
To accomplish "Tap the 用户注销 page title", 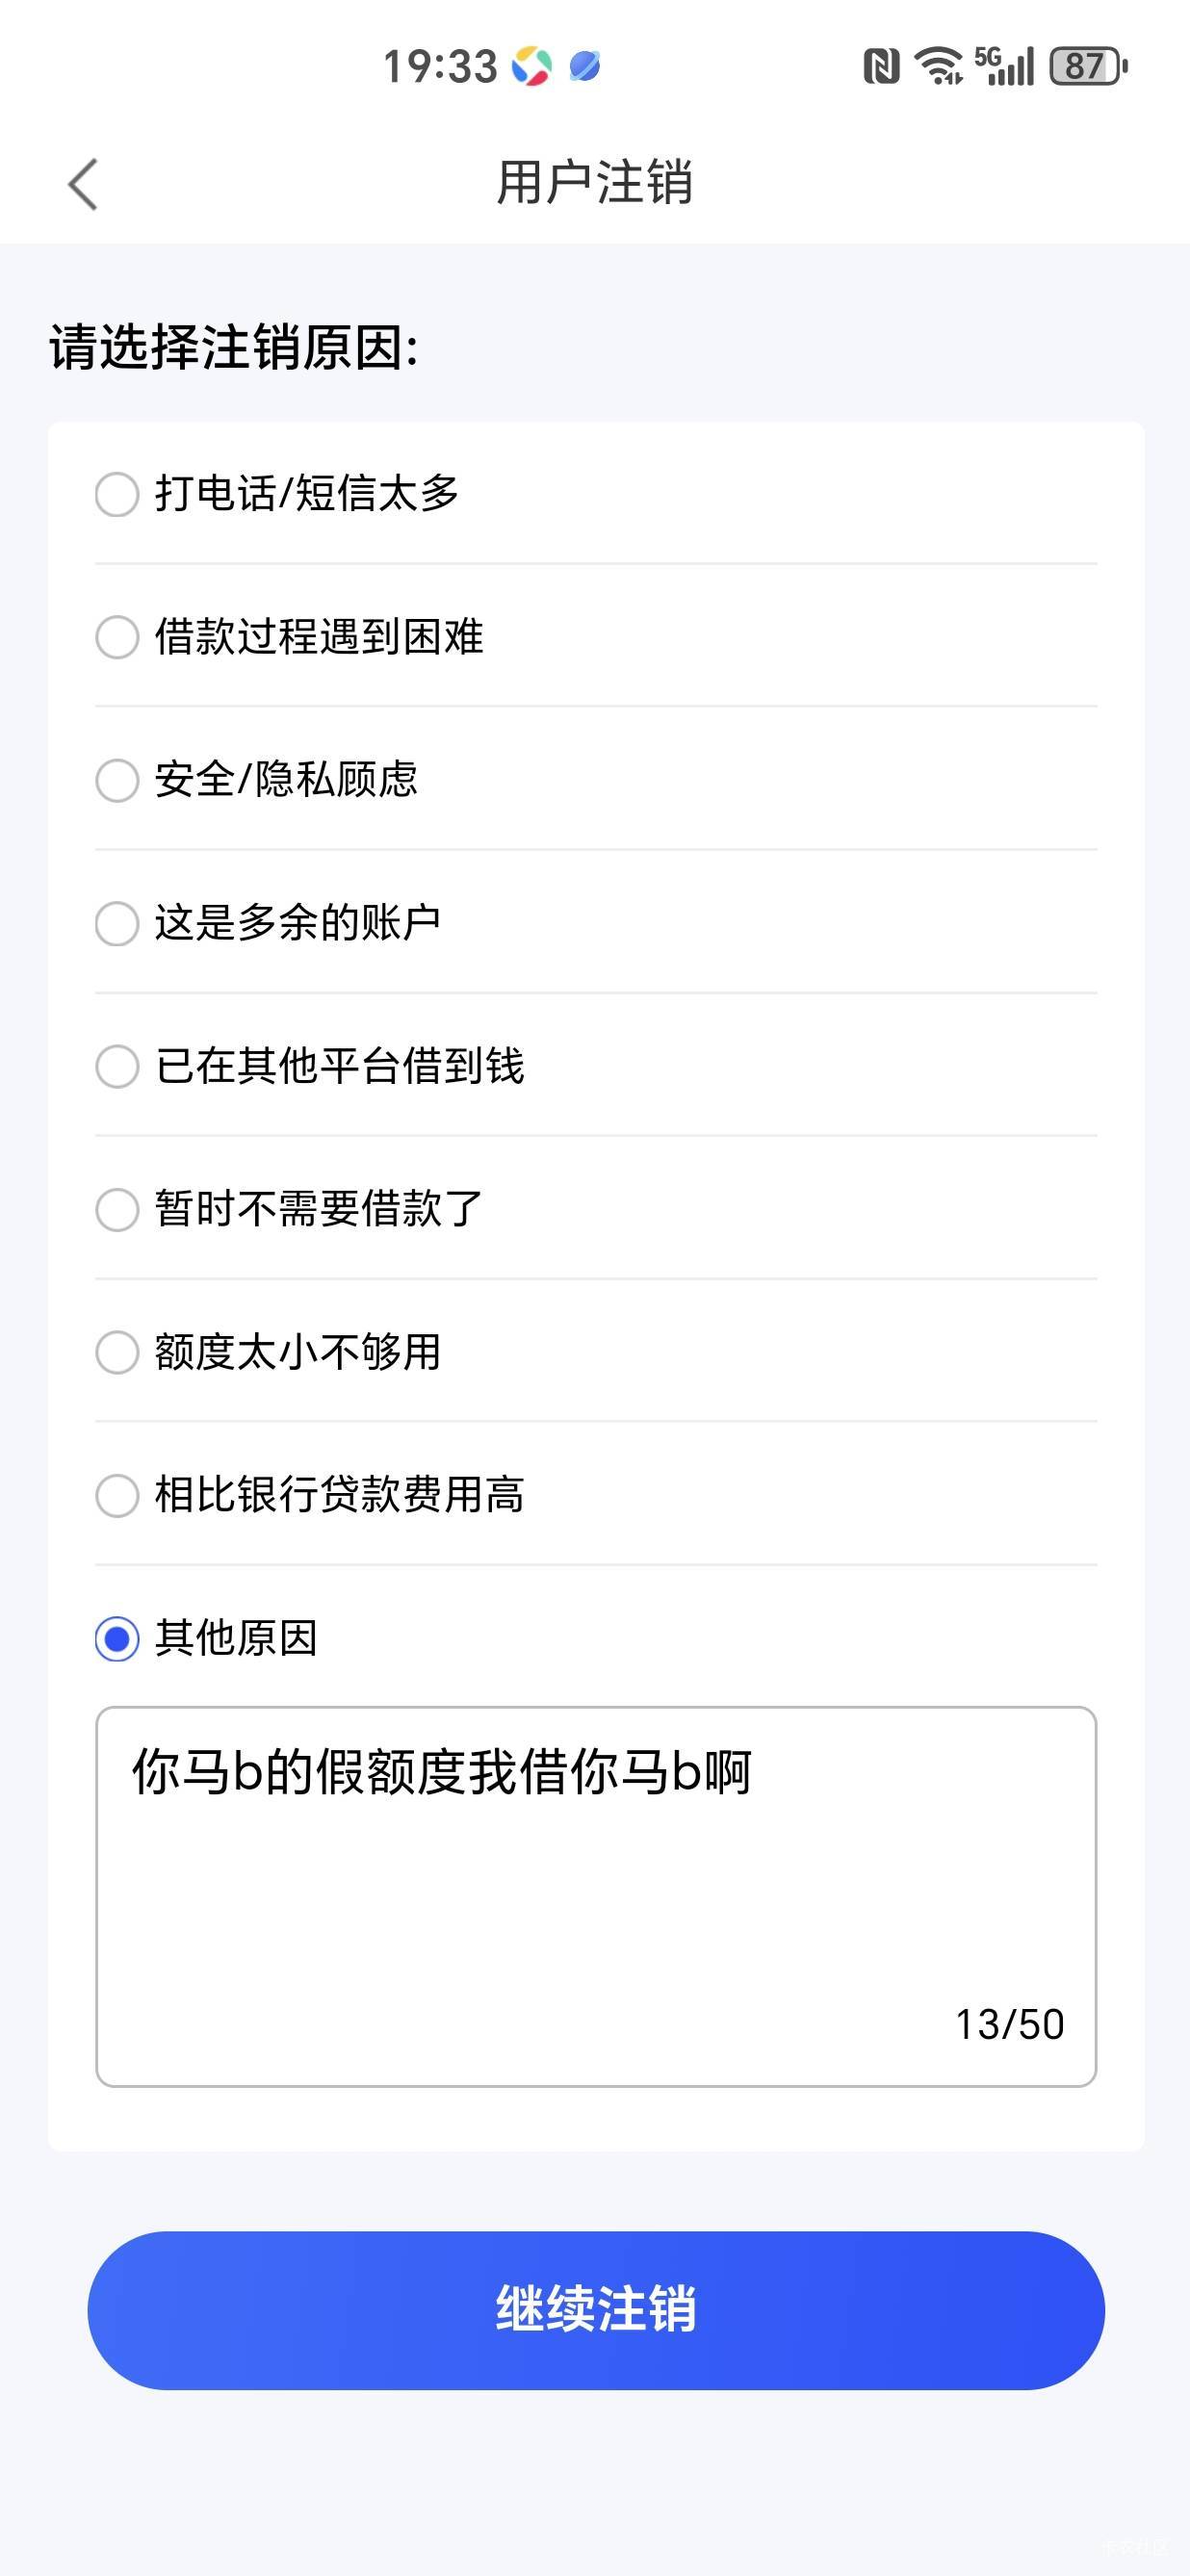I will [x=595, y=183].
